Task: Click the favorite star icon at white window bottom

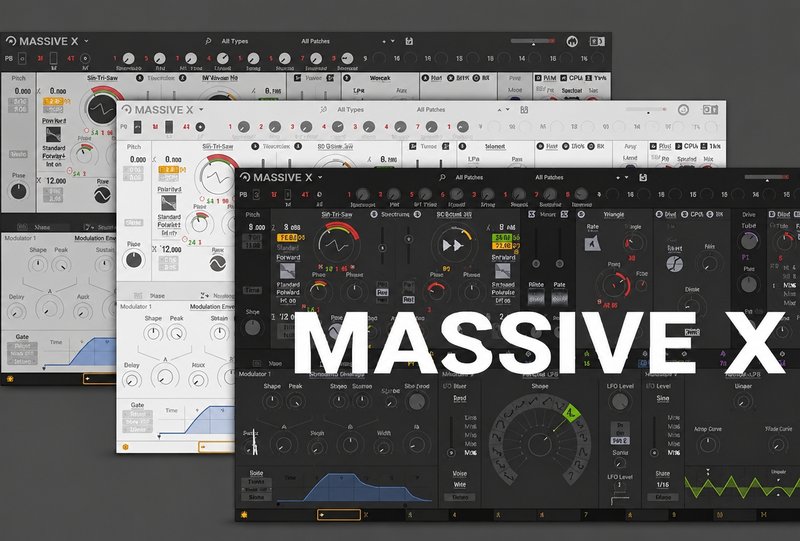Action: point(125,447)
